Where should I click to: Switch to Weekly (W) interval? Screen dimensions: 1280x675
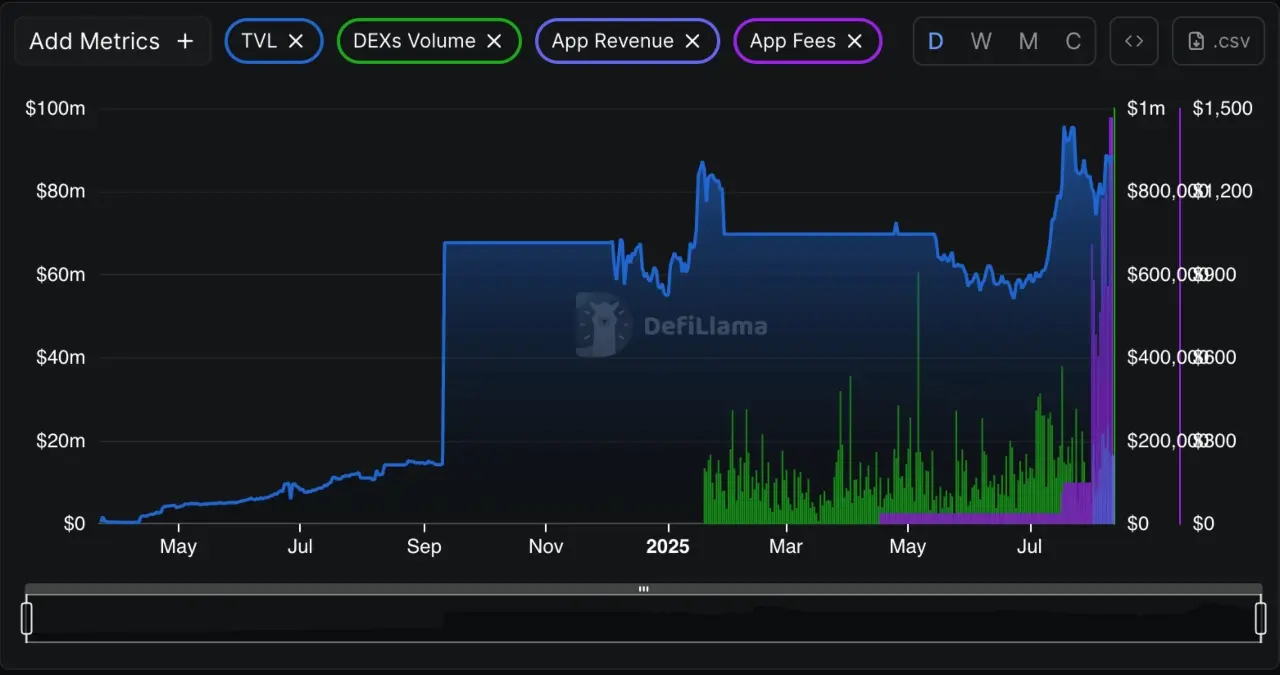click(981, 41)
